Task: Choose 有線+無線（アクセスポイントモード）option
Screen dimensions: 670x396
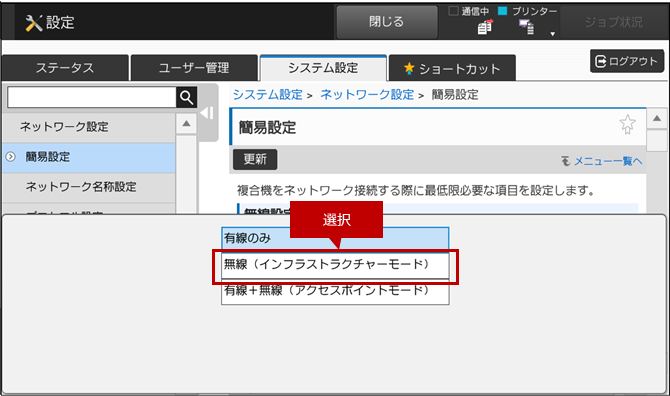Action: [335, 291]
